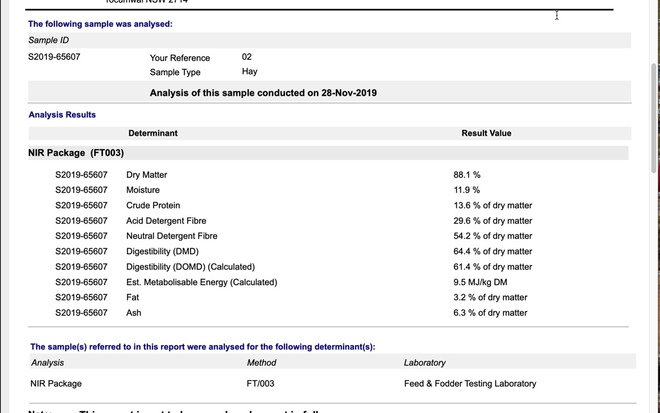Click the 'Fat' determinant row
The image size is (660, 413).
click(x=133, y=297)
